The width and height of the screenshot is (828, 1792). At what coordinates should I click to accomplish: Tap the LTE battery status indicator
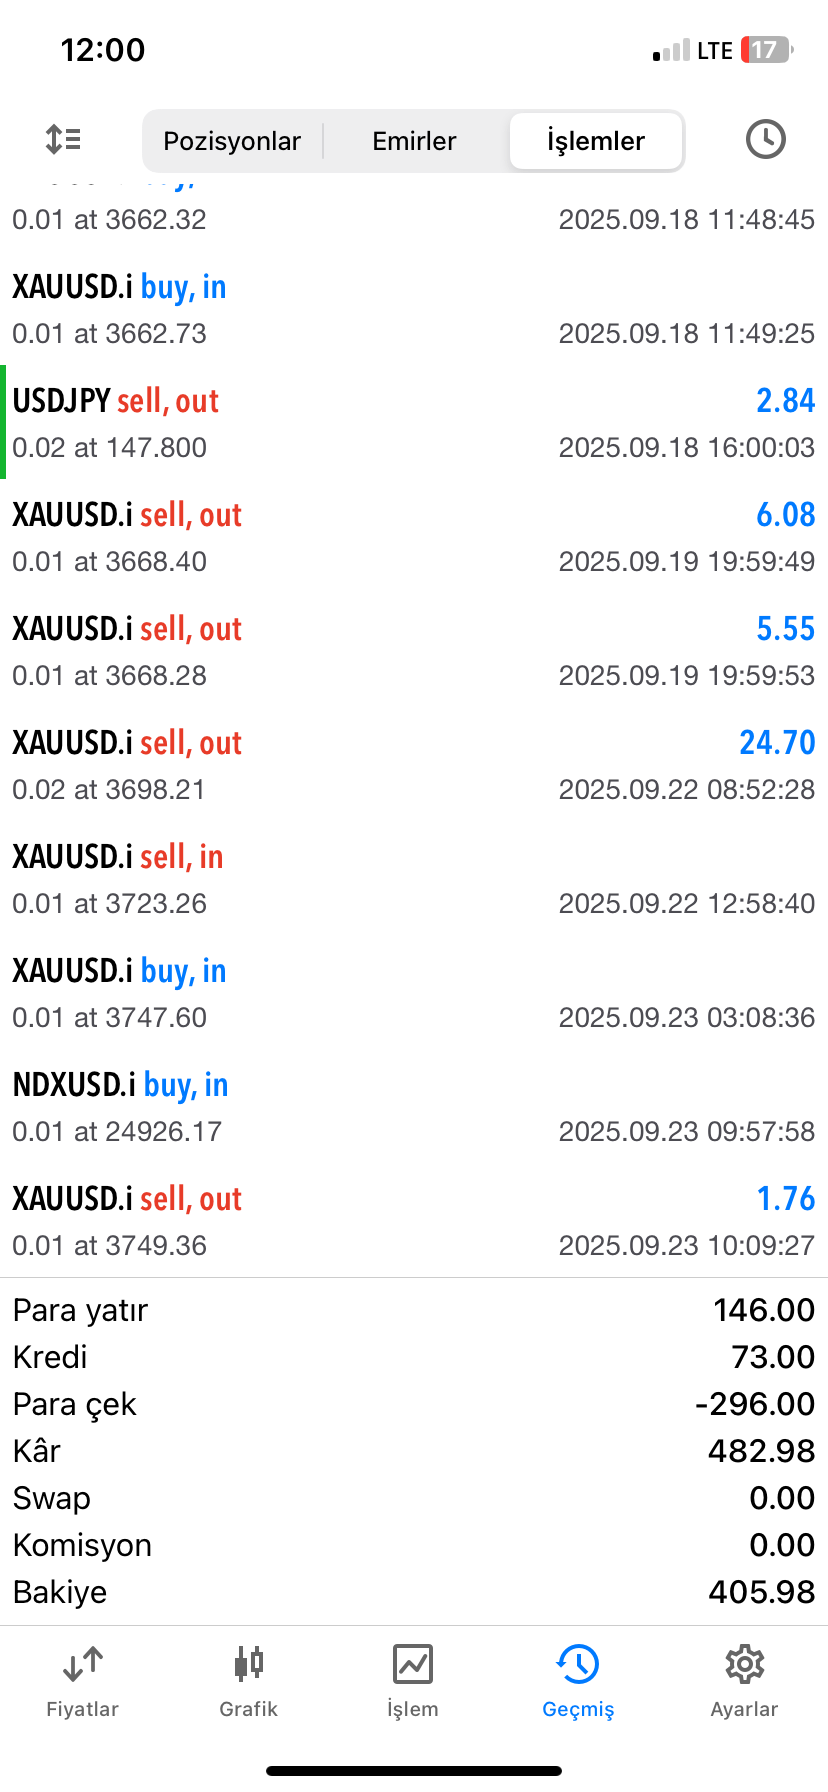764,50
